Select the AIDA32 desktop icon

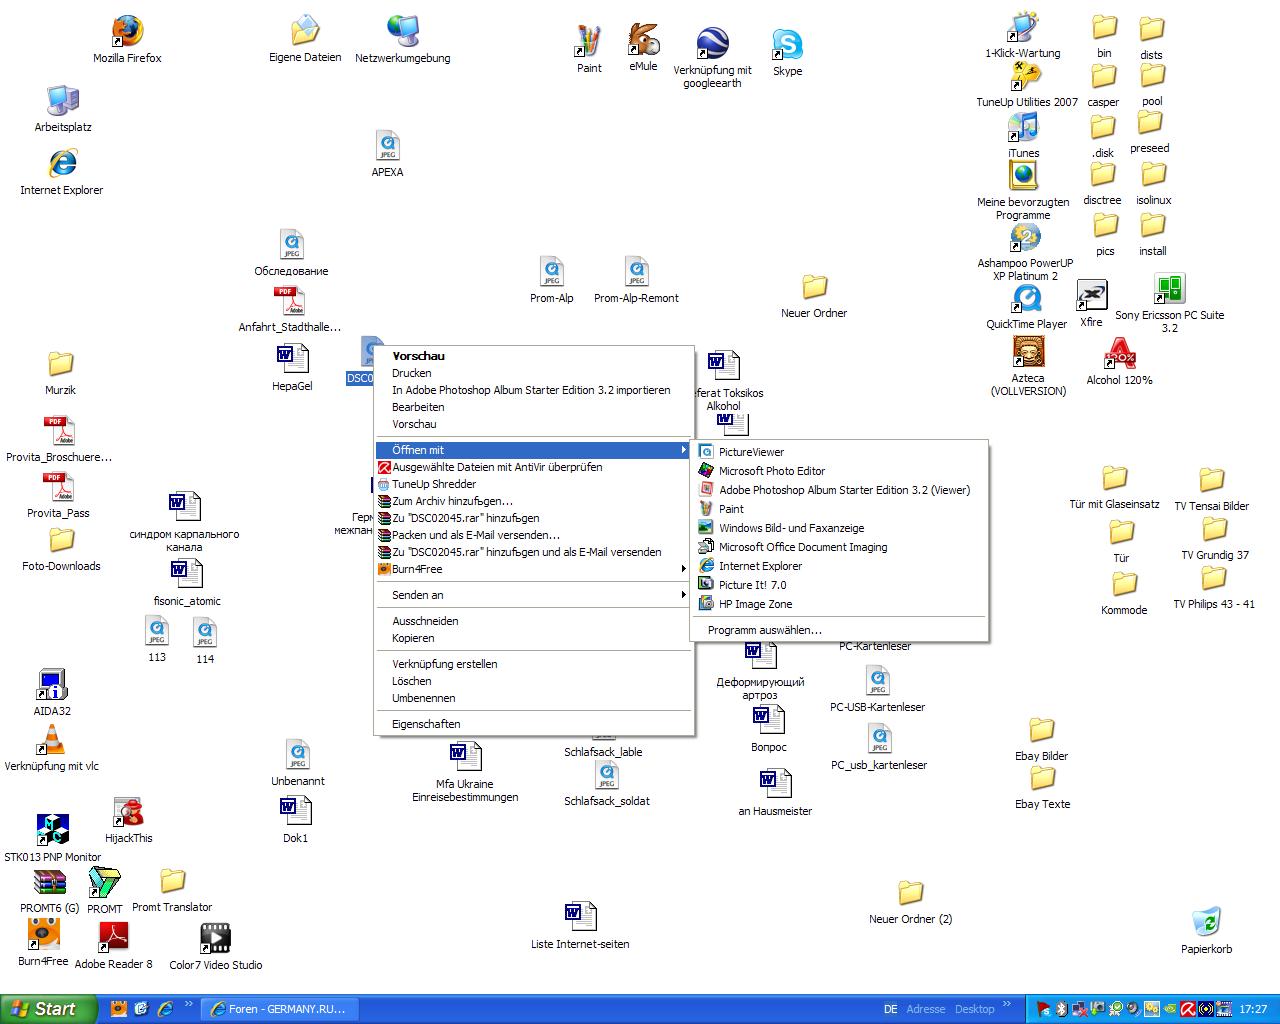tap(52, 685)
